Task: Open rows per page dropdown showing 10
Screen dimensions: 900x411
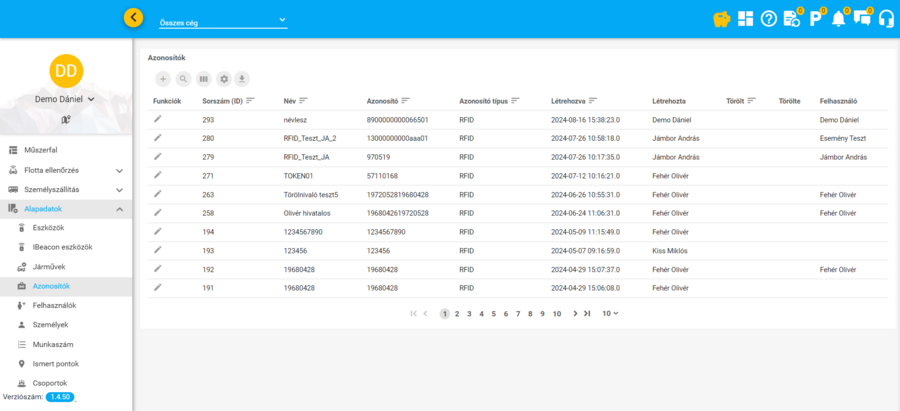Action: point(610,313)
